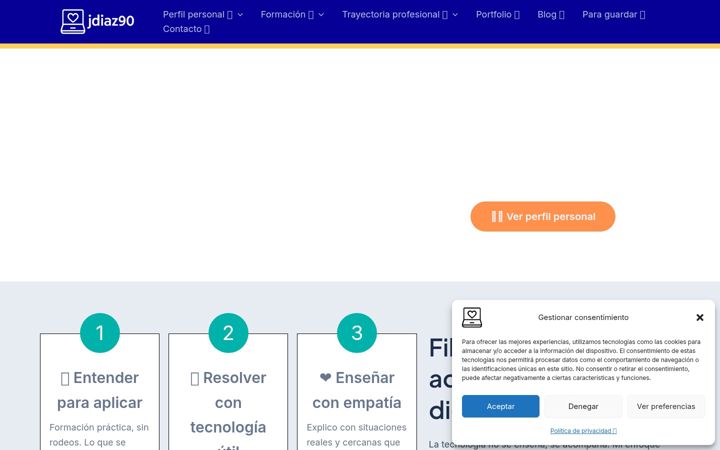
Task: Open the Para guardar menu item
Action: pyautogui.click(x=613, y=14)
